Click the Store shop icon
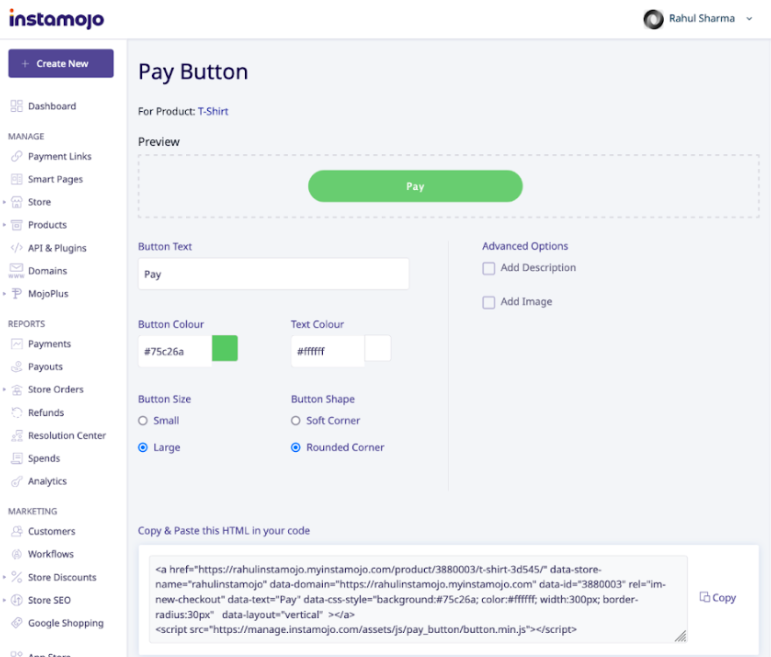Image resolution: width=771 pixels, height=657 pixels. 17,202
